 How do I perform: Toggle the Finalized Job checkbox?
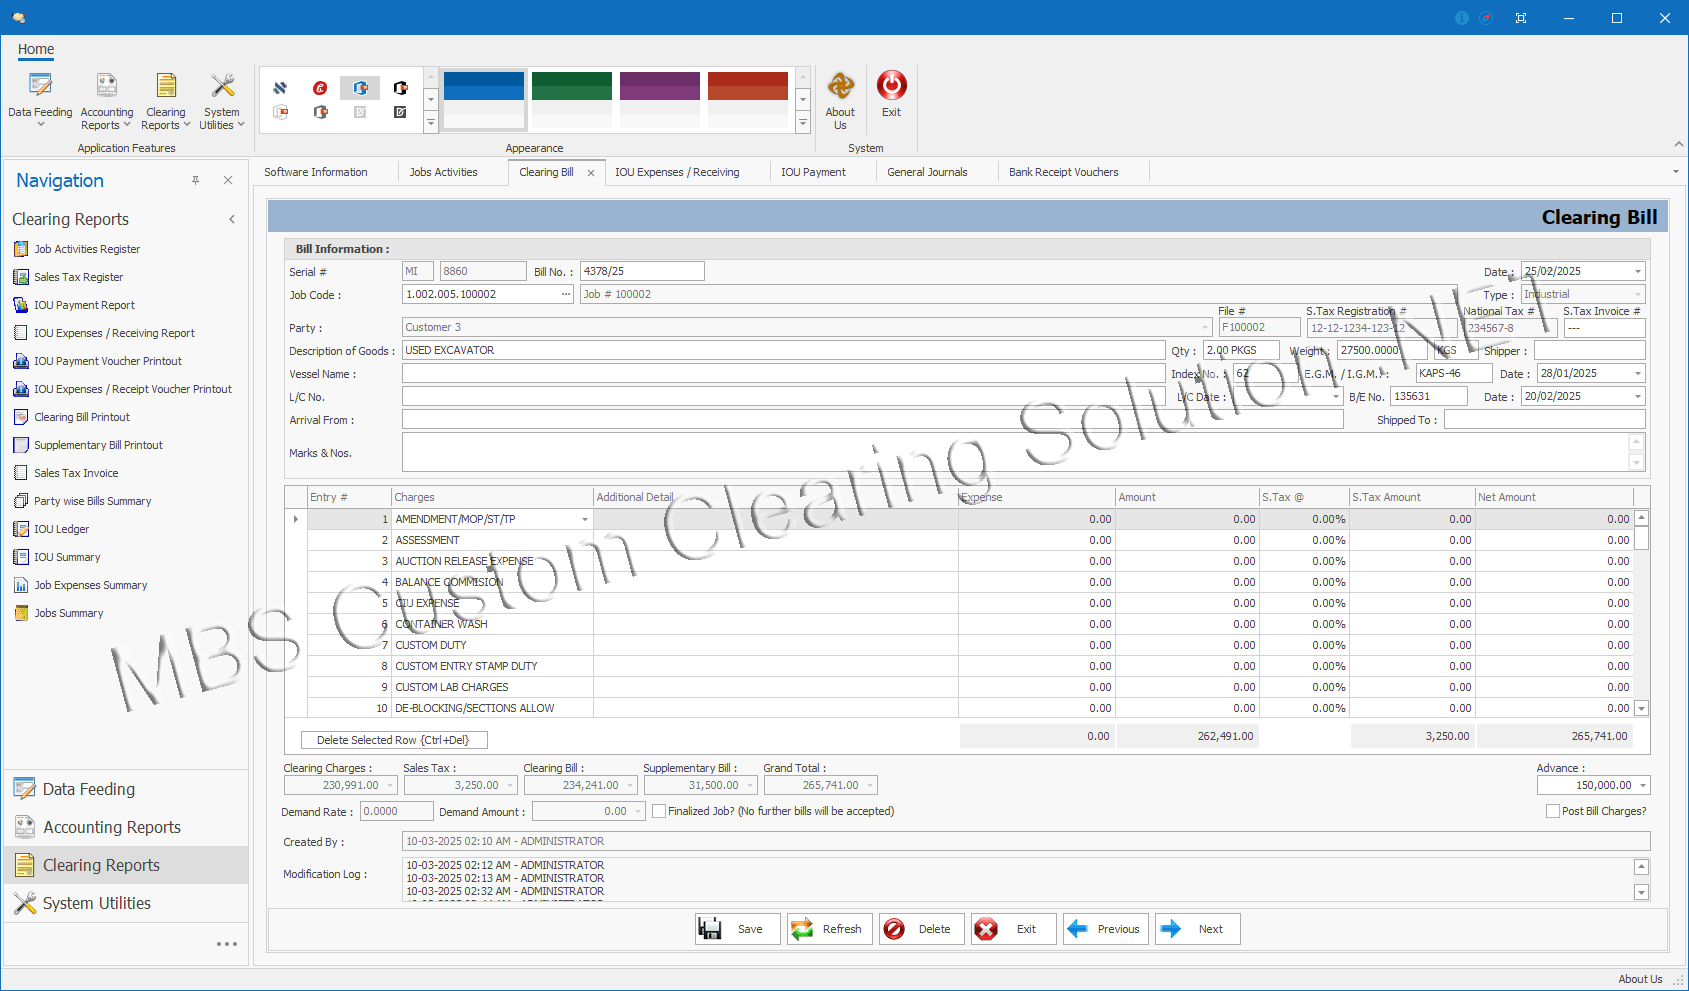pos(659,811)
